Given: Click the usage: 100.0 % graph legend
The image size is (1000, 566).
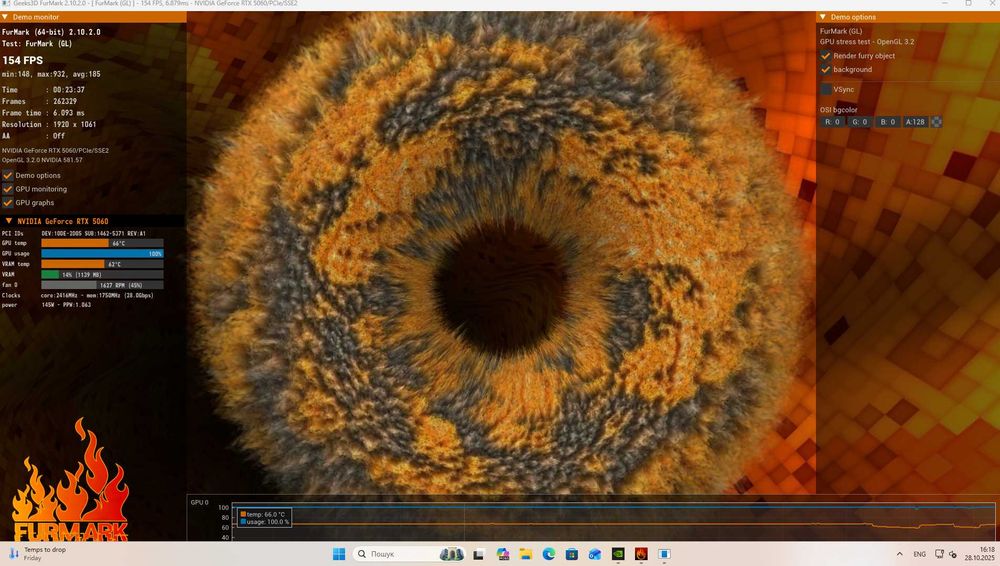Looking at the screenshot, I should 265,522.
